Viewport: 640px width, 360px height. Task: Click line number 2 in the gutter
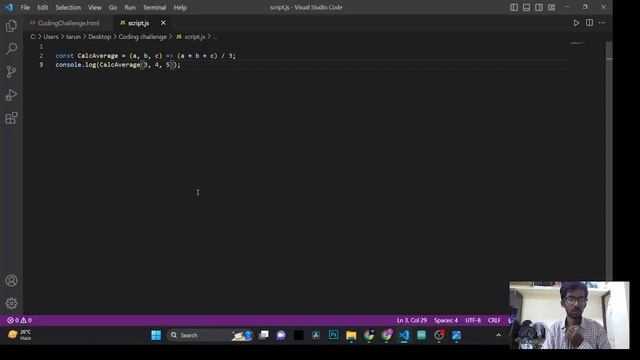[41, 56]
